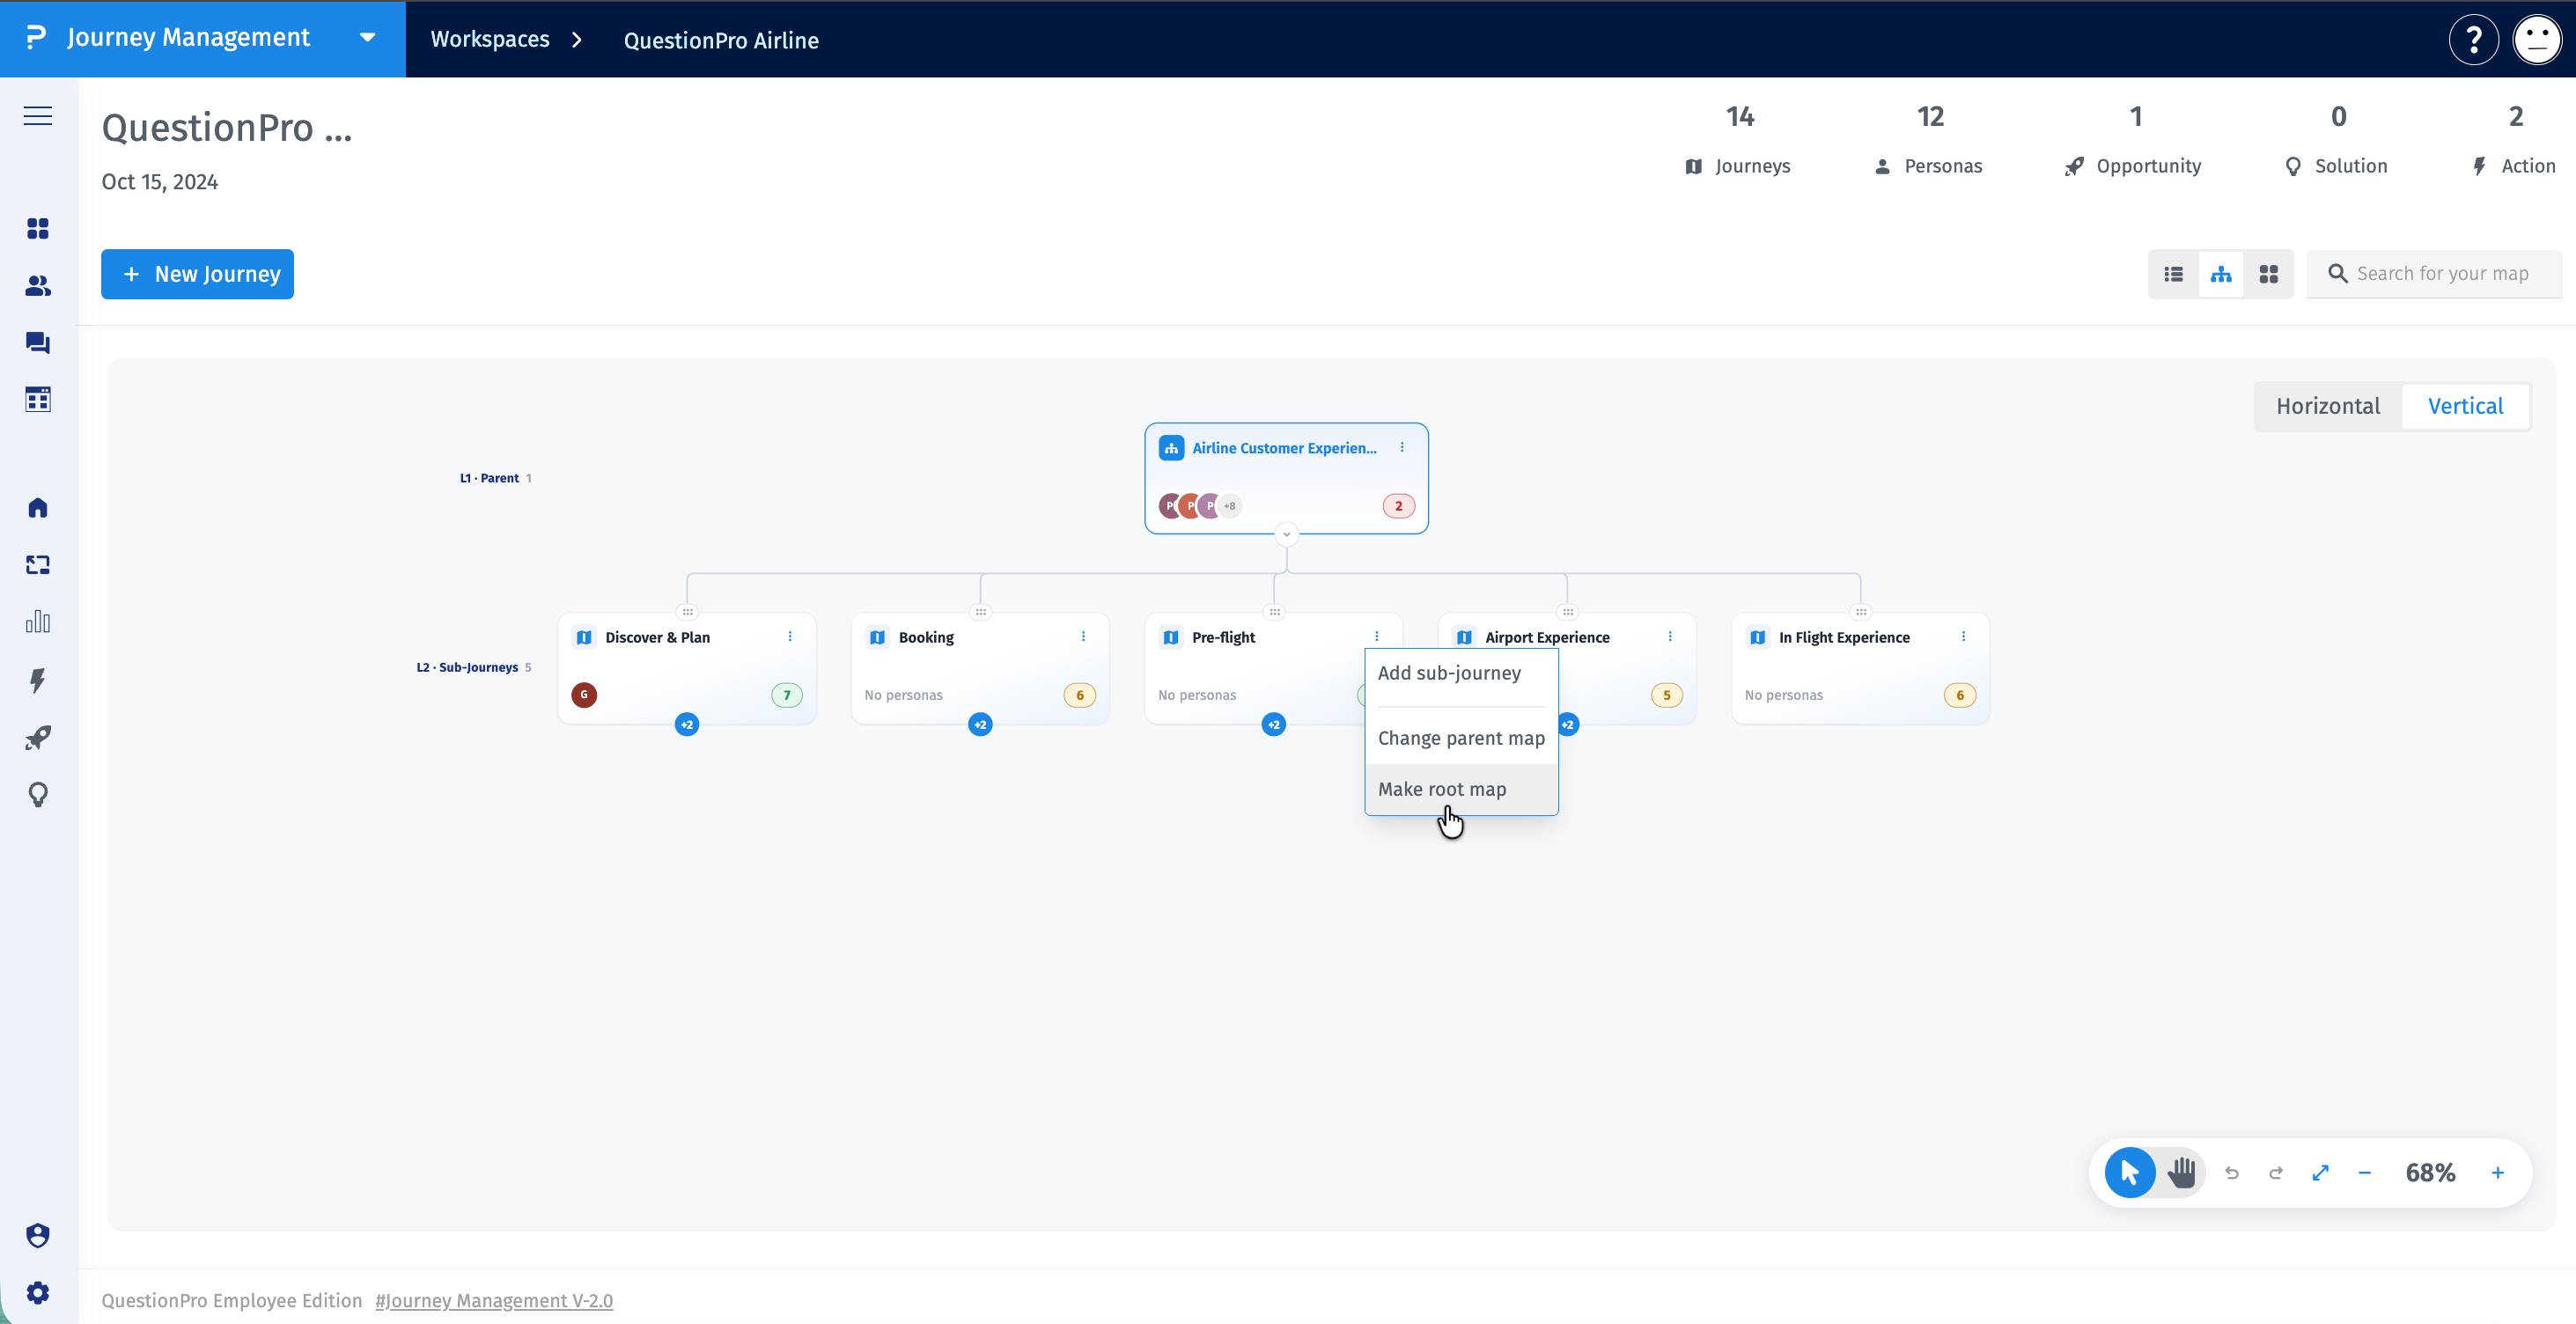The image size is (2576, 1324).
Task: Switch layout to Horizontal
Action: pos(2327,406)
